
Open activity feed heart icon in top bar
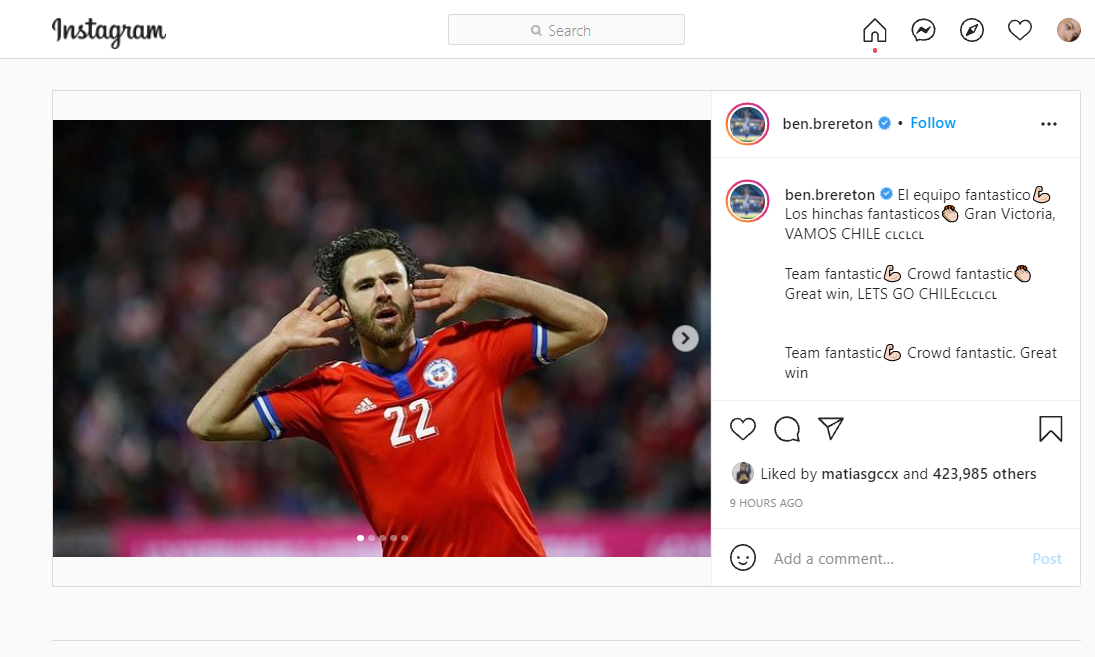pos(1019,31)
